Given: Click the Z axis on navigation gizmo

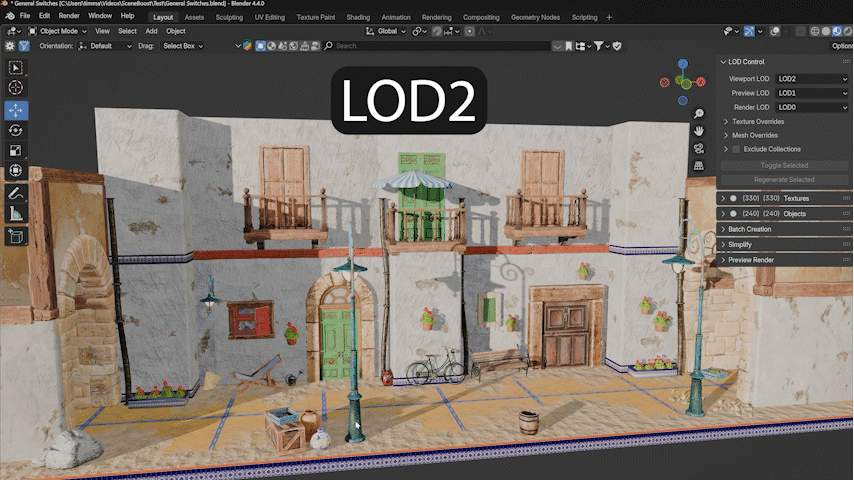Looking at the screenshot, I should [682, 62].
